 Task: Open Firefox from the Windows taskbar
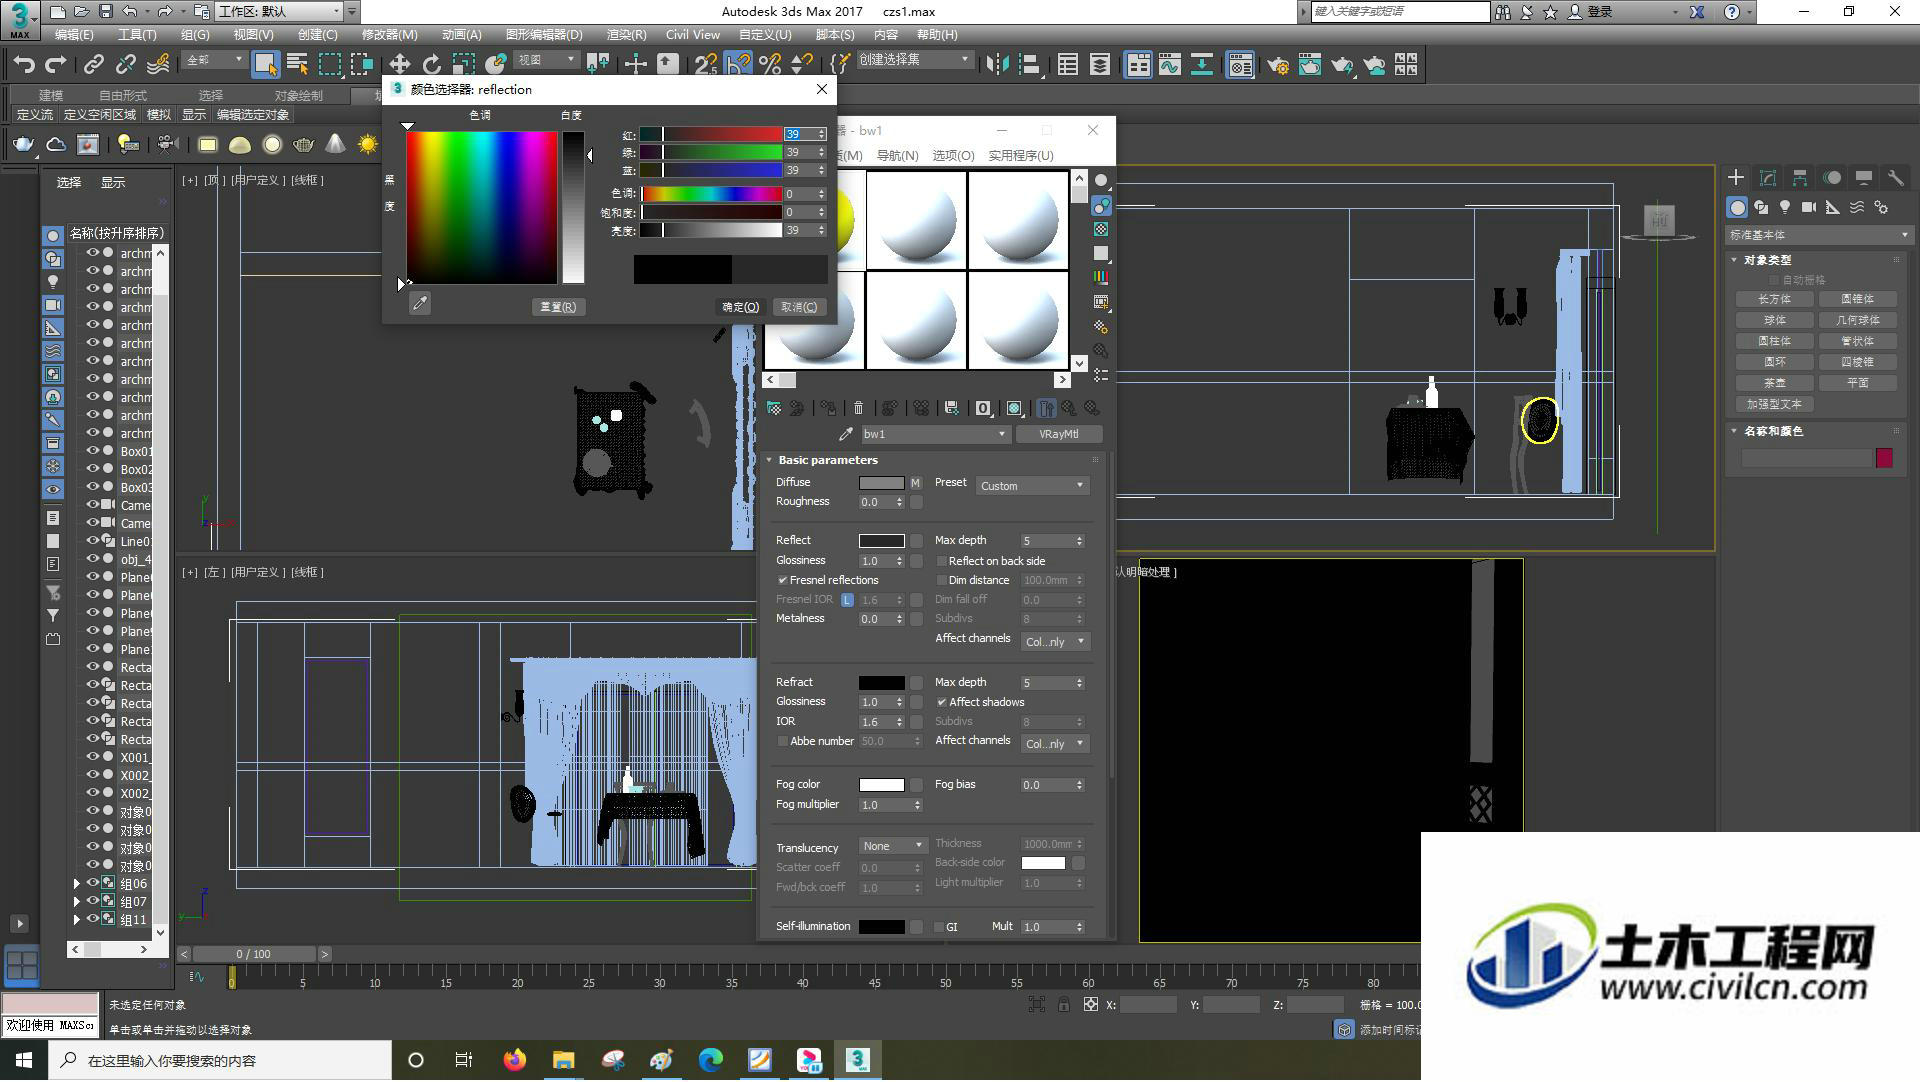pos(514,1060)
